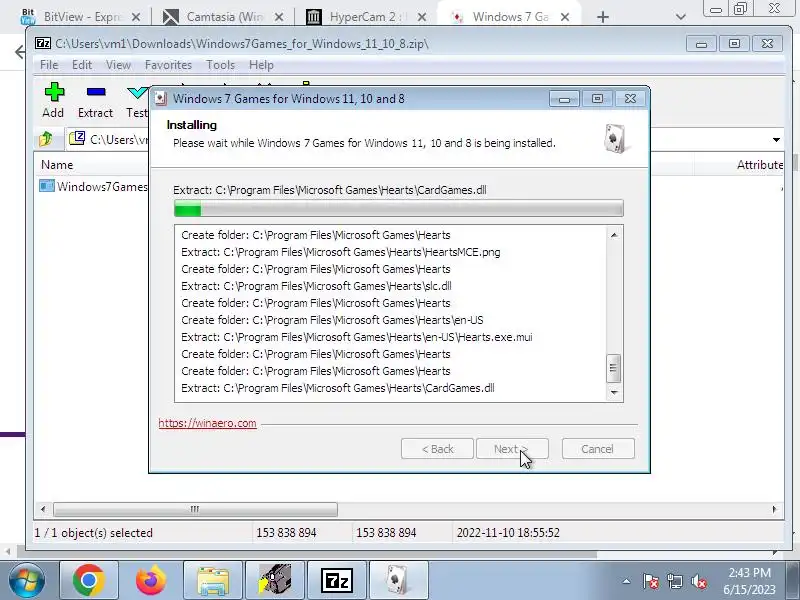Open Firefox from the taskbar
The width and height of the screenshot is (800, 600).
[151, 581]
